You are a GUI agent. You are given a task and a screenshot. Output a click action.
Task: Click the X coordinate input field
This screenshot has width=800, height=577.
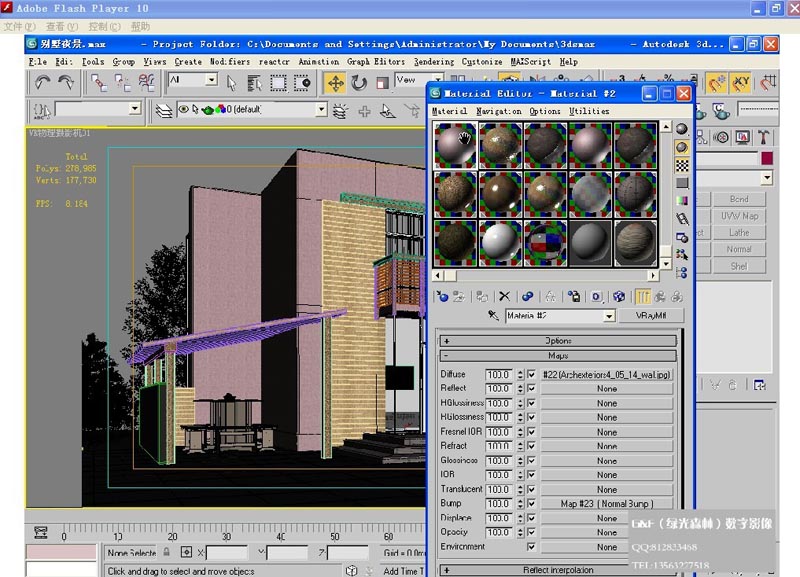(x=227, y=552)
